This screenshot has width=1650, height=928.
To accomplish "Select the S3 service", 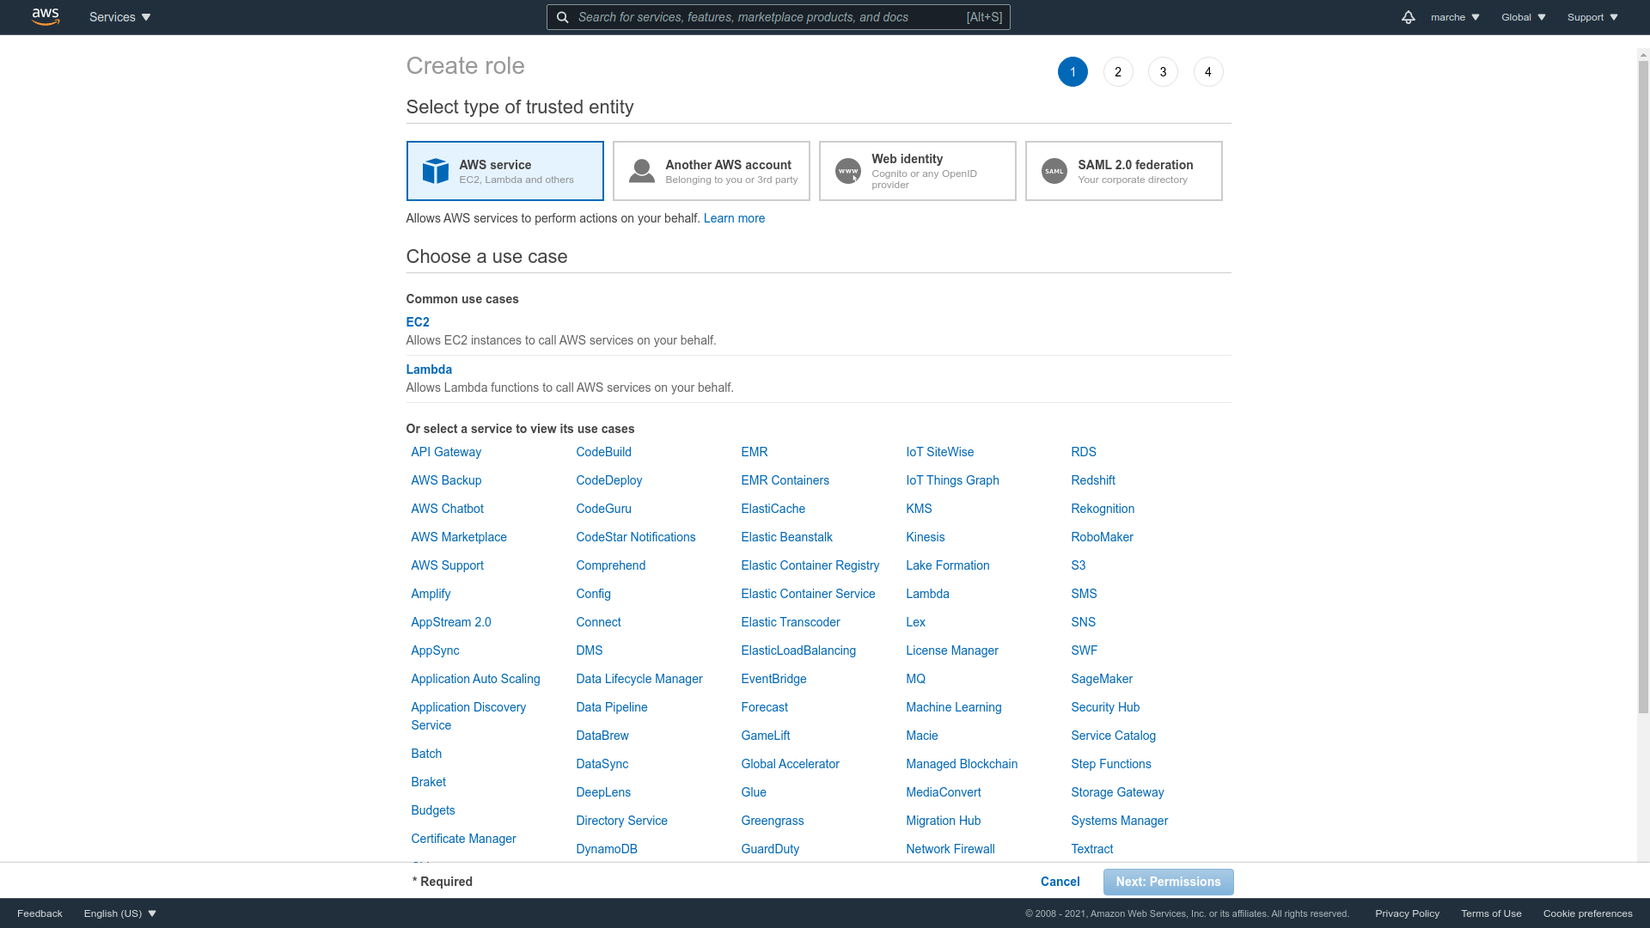I will (x=1078, y=565).
